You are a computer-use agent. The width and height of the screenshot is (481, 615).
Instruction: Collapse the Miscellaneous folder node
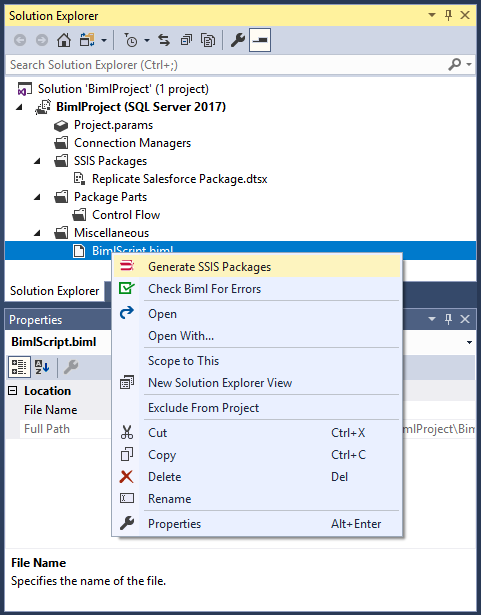click(37, 233)
